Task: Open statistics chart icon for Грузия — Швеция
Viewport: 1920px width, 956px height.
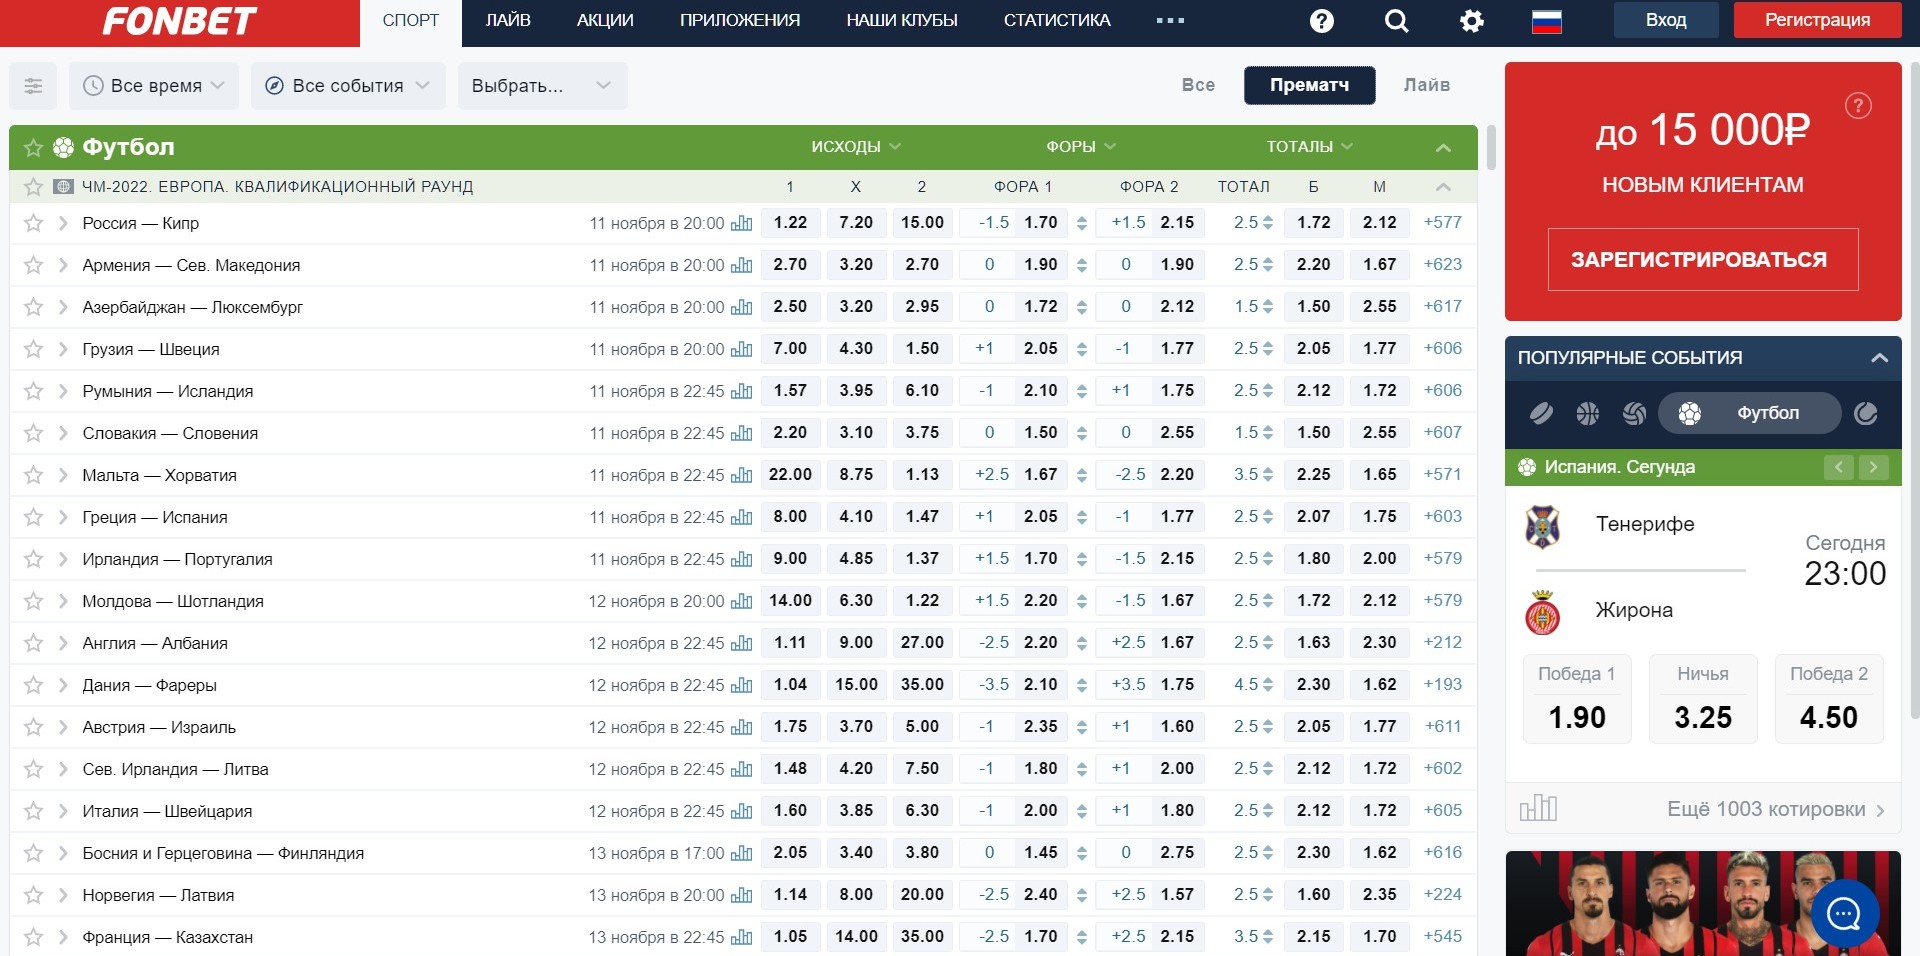Action: point(741,349)
